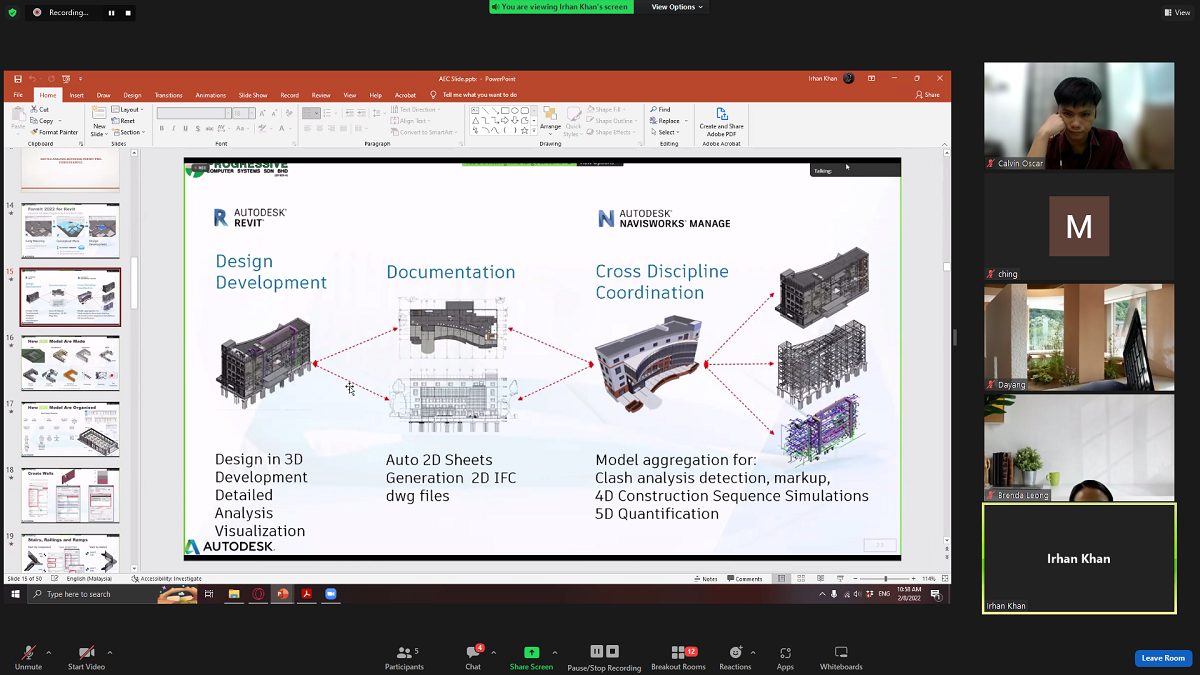Select slide 16 thumbnail
This screenshot has width=1200, height=675.
click(70, 363)
